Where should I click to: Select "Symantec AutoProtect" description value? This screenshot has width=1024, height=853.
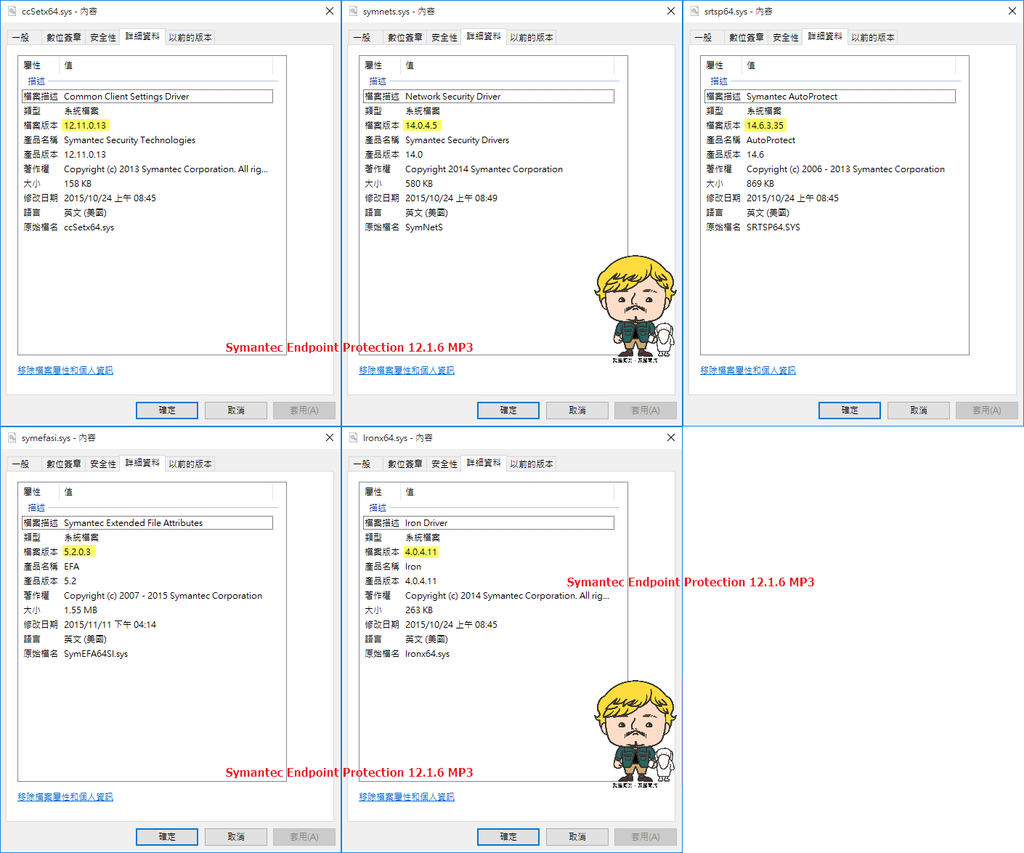click(792, 97)
